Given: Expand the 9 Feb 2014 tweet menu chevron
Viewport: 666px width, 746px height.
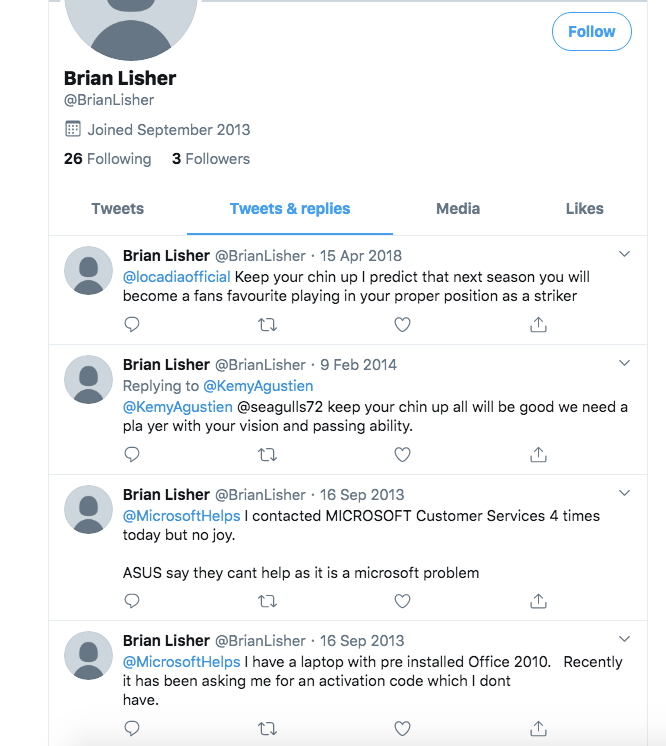Looking at the screenshot, I should tap(624, 363).
